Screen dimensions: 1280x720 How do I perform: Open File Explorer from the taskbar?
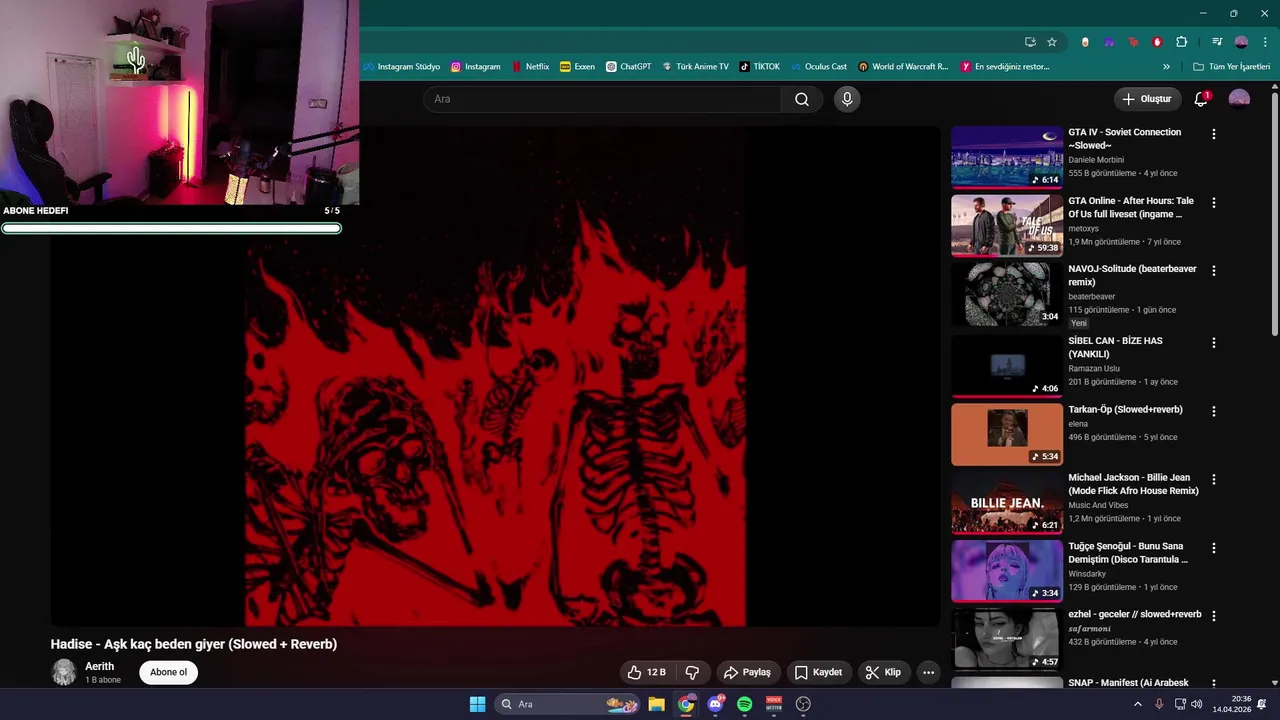(656, 704)
